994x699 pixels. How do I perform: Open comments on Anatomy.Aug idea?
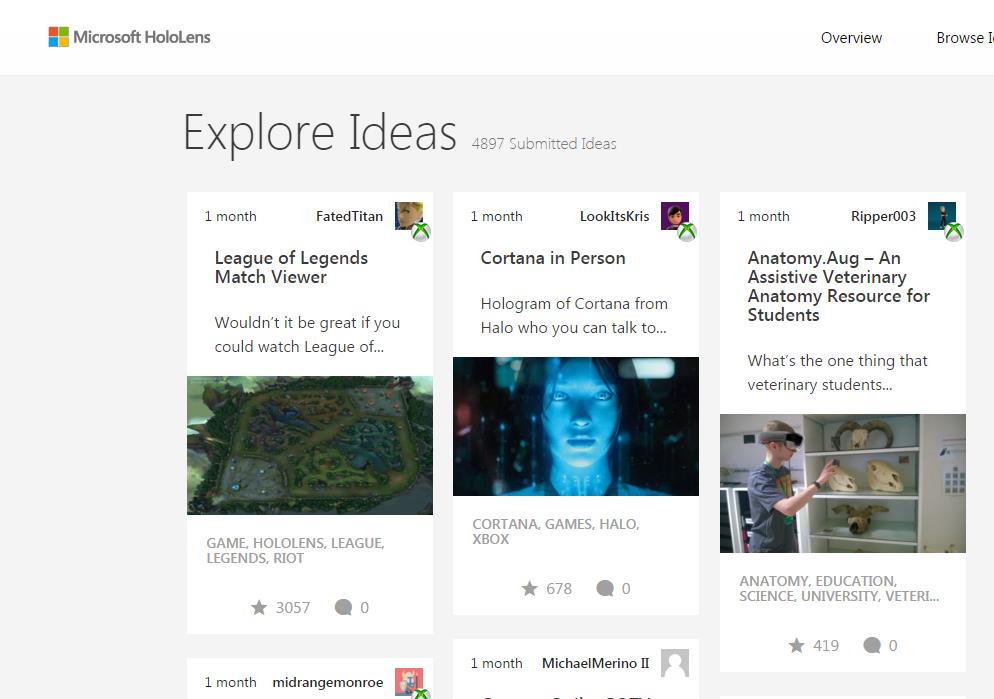(x=872, y=646)
